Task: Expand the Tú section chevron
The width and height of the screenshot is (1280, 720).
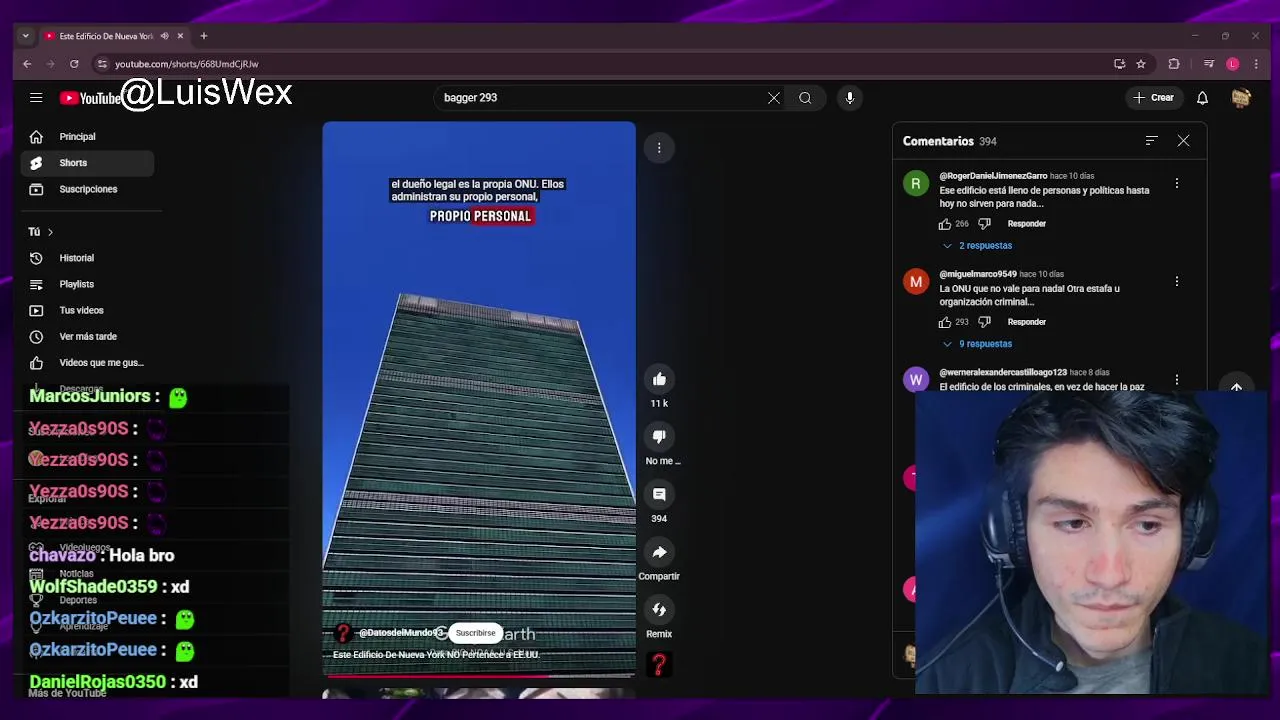Action: click(50, 232)
